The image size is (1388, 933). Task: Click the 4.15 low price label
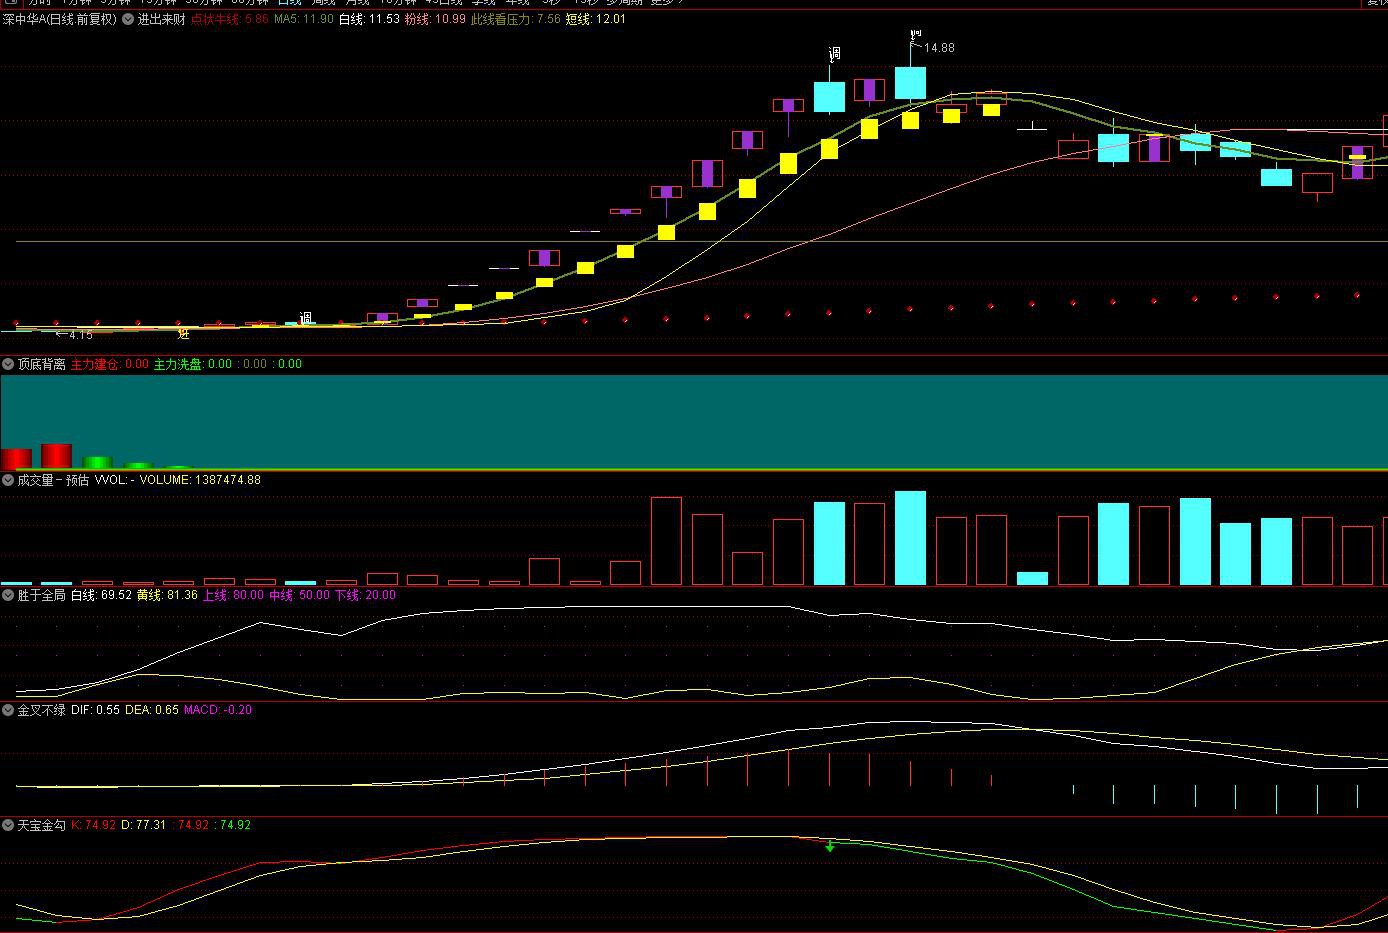[x=80, y=335]
